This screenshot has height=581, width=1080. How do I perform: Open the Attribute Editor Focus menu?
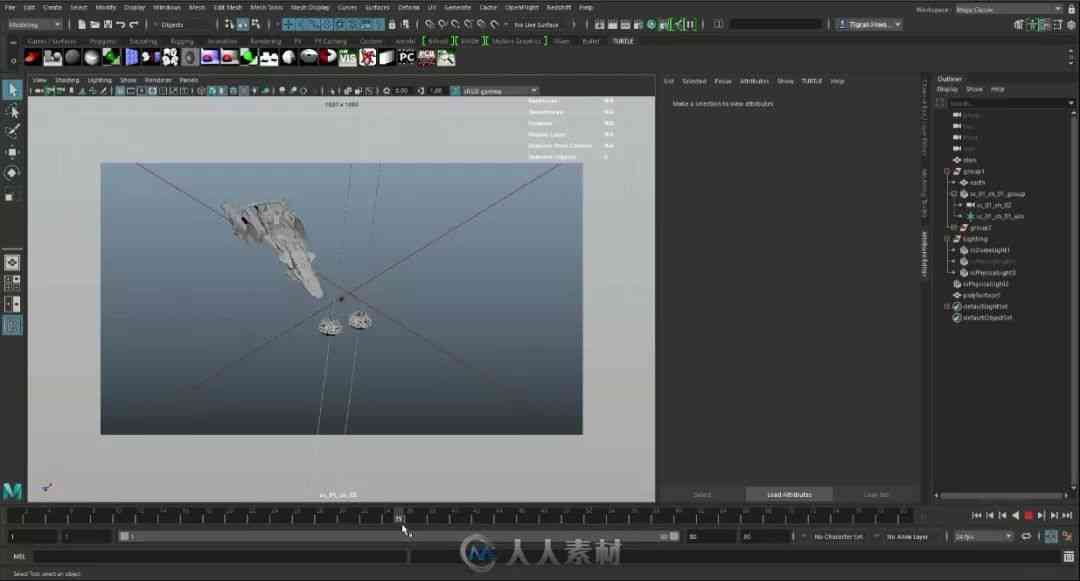(x=723, y=81)
